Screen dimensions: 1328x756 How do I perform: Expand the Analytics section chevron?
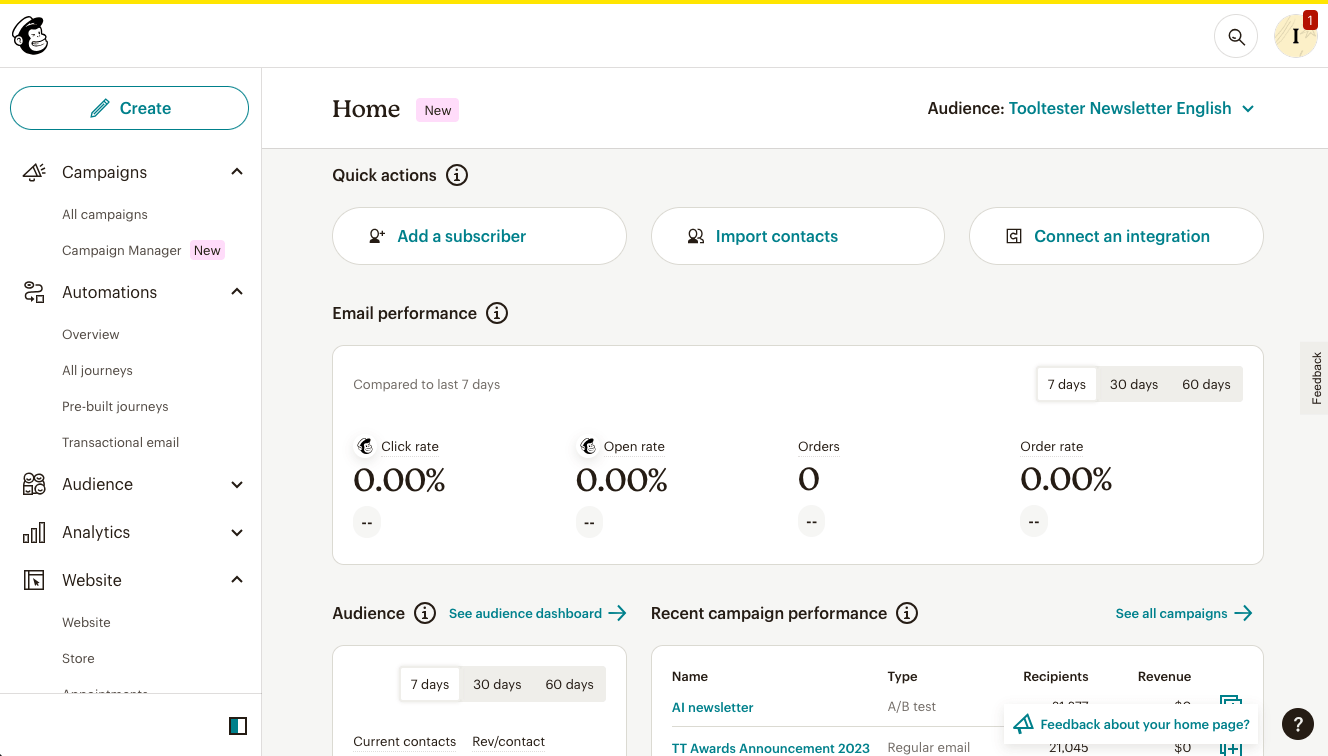(237, 532)
